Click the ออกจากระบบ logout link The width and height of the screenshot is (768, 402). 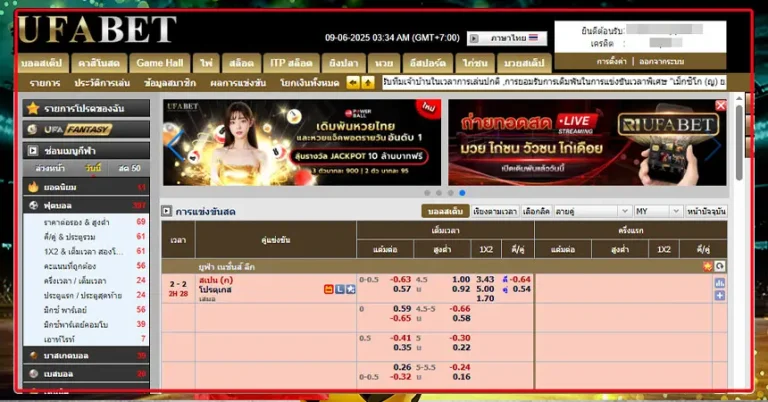click(x=661, y=62)
